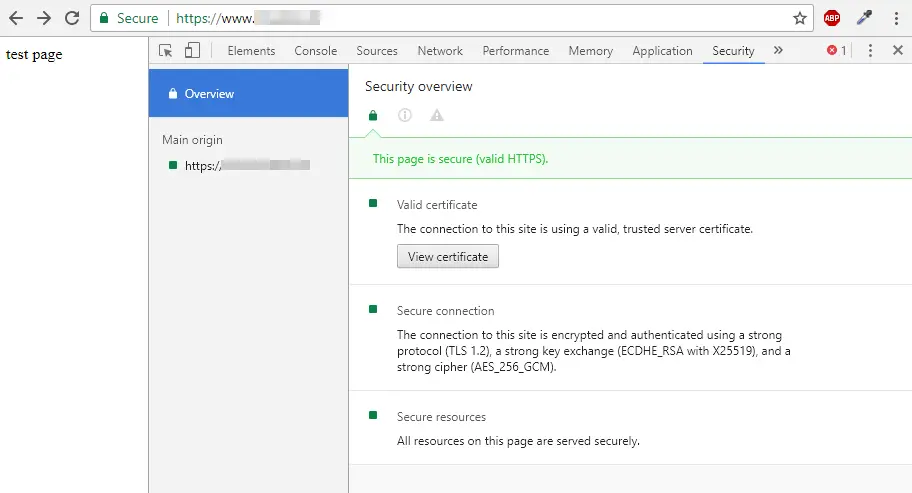Reload the page with the refresh icon
This screenshot has height=493, width=912.
[x=72, y=18]
